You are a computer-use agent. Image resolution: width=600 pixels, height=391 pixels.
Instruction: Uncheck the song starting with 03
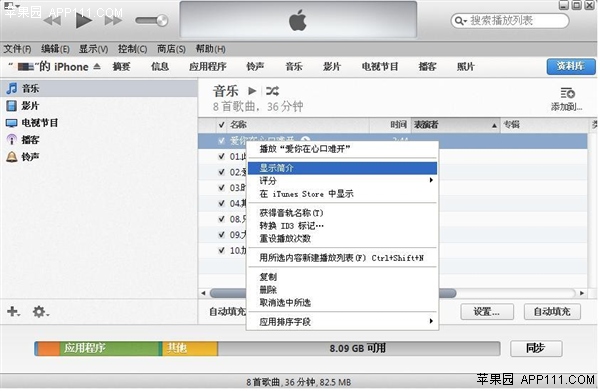[x=221, y=188]
